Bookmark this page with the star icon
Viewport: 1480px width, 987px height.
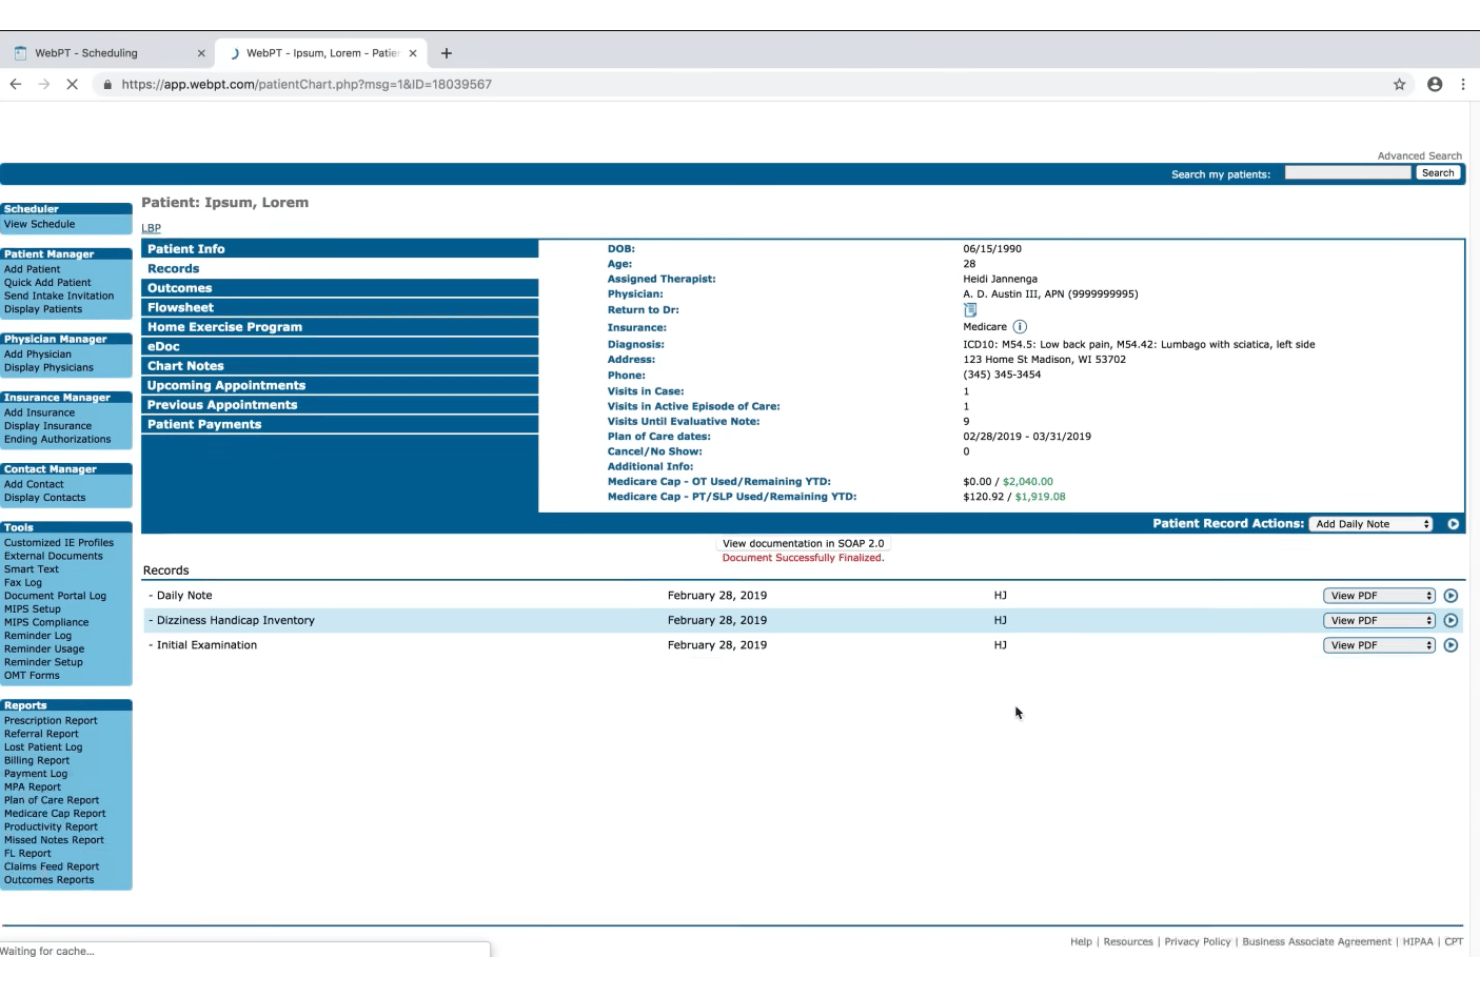pyautogui.click(x=1399, y=85)
